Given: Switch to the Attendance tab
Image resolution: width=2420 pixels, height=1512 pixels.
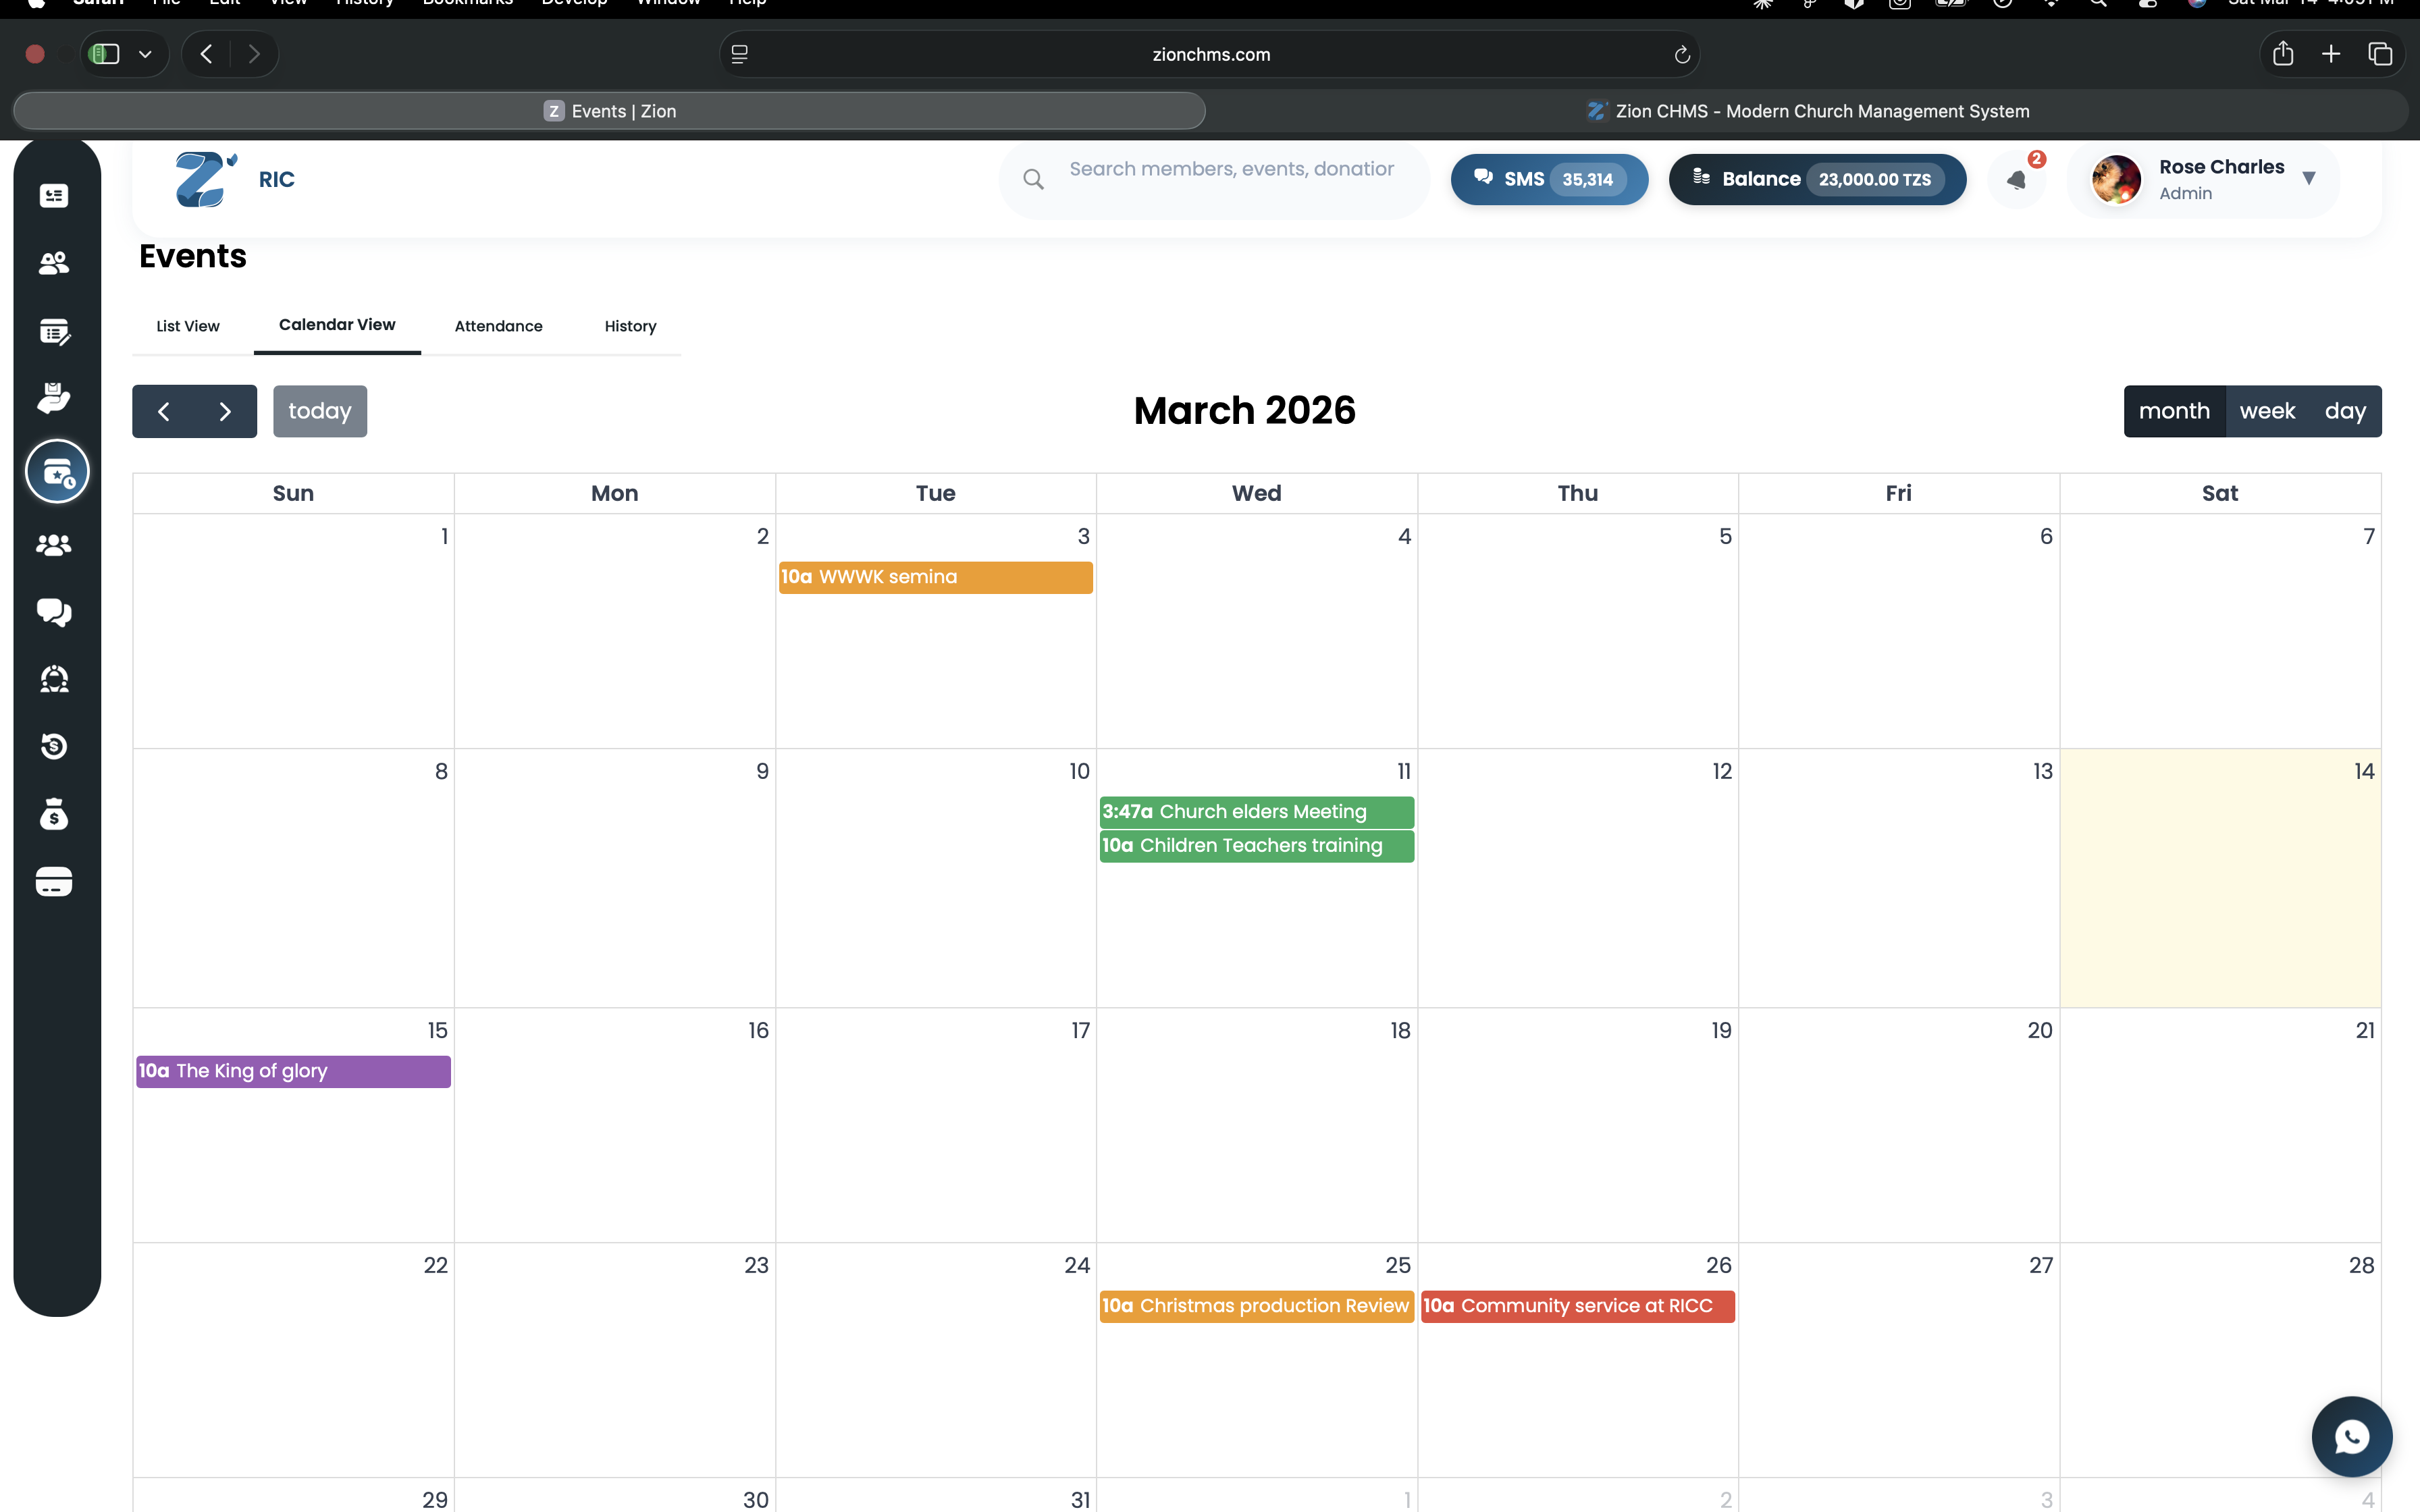Looking at the screenshot, I should coord(498,326).
